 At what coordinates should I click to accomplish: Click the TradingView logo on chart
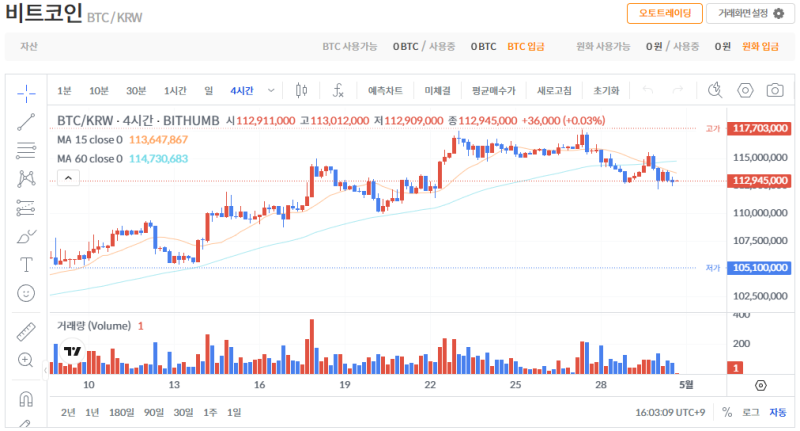[72, 351]
